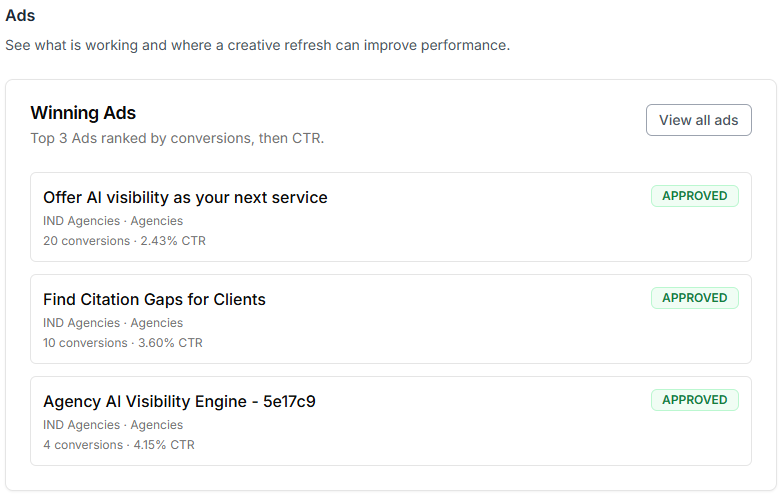Image resolution: width=784 pixels, height=496 pixels.
Task: Click the Ads section heading
Action: tap(20, 16)
